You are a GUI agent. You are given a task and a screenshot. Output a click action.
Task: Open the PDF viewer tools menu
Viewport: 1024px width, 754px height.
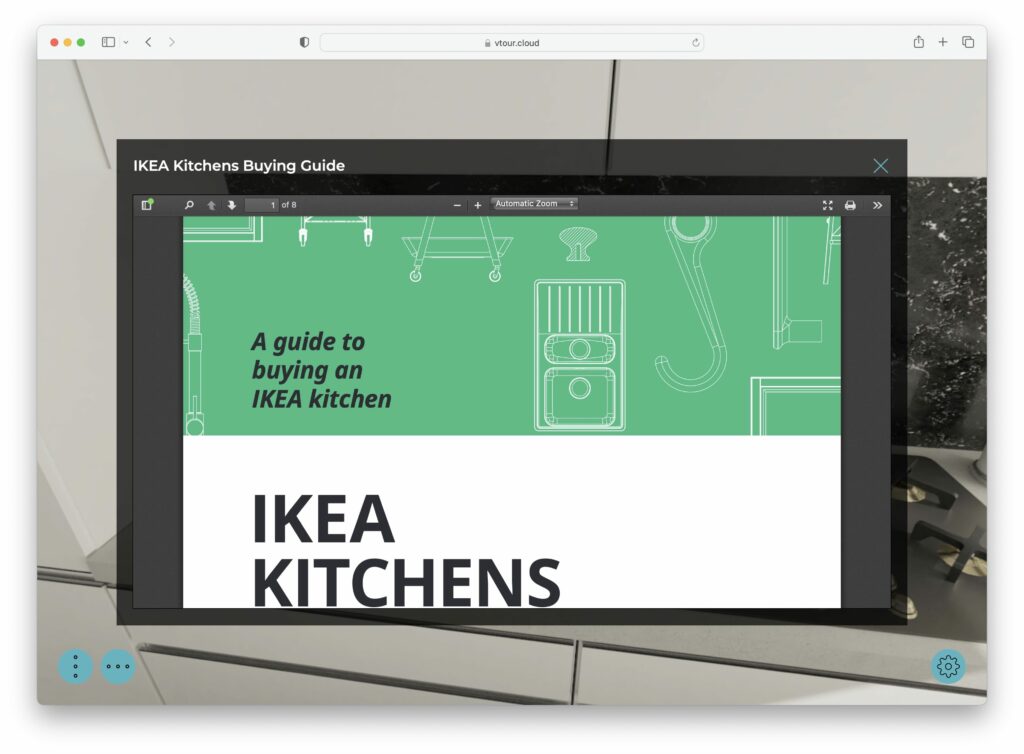click(877, 205)
